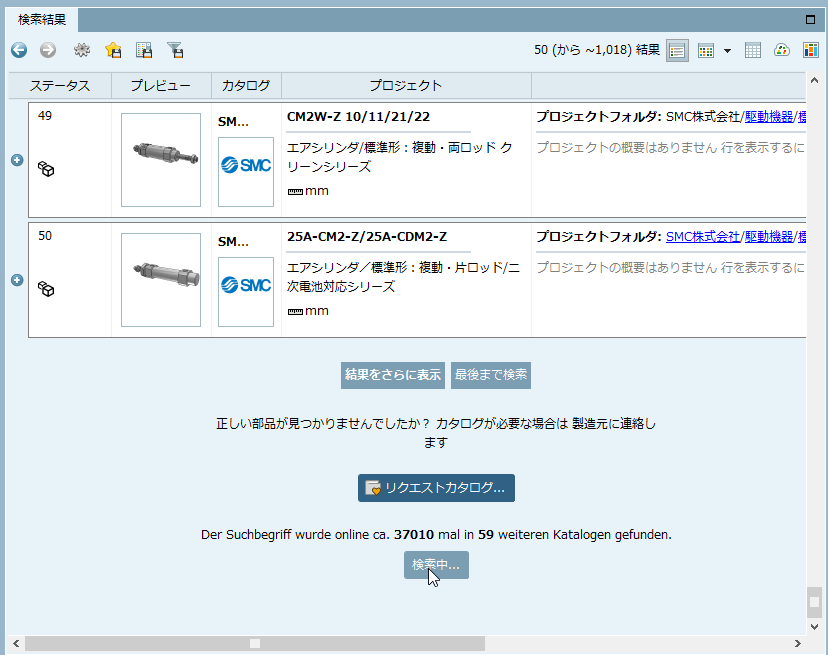Click the filter funnel icon

click(175, 50)
